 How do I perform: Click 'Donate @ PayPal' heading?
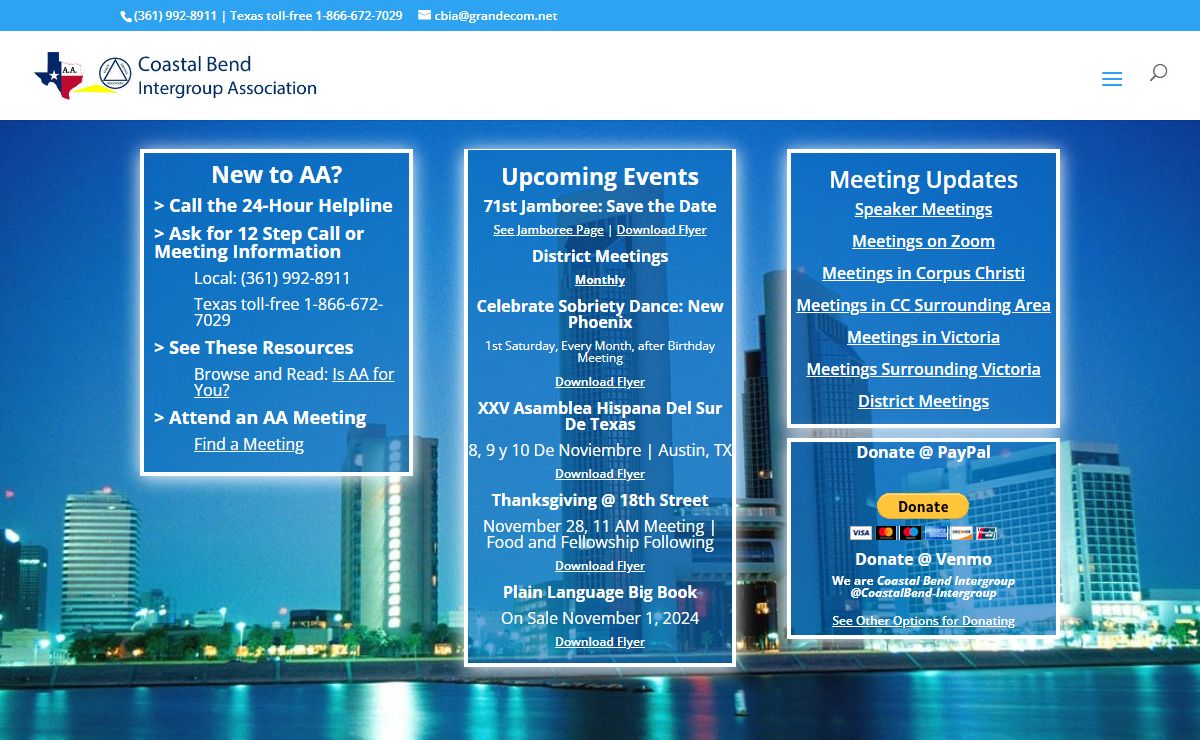click(923, 452)
